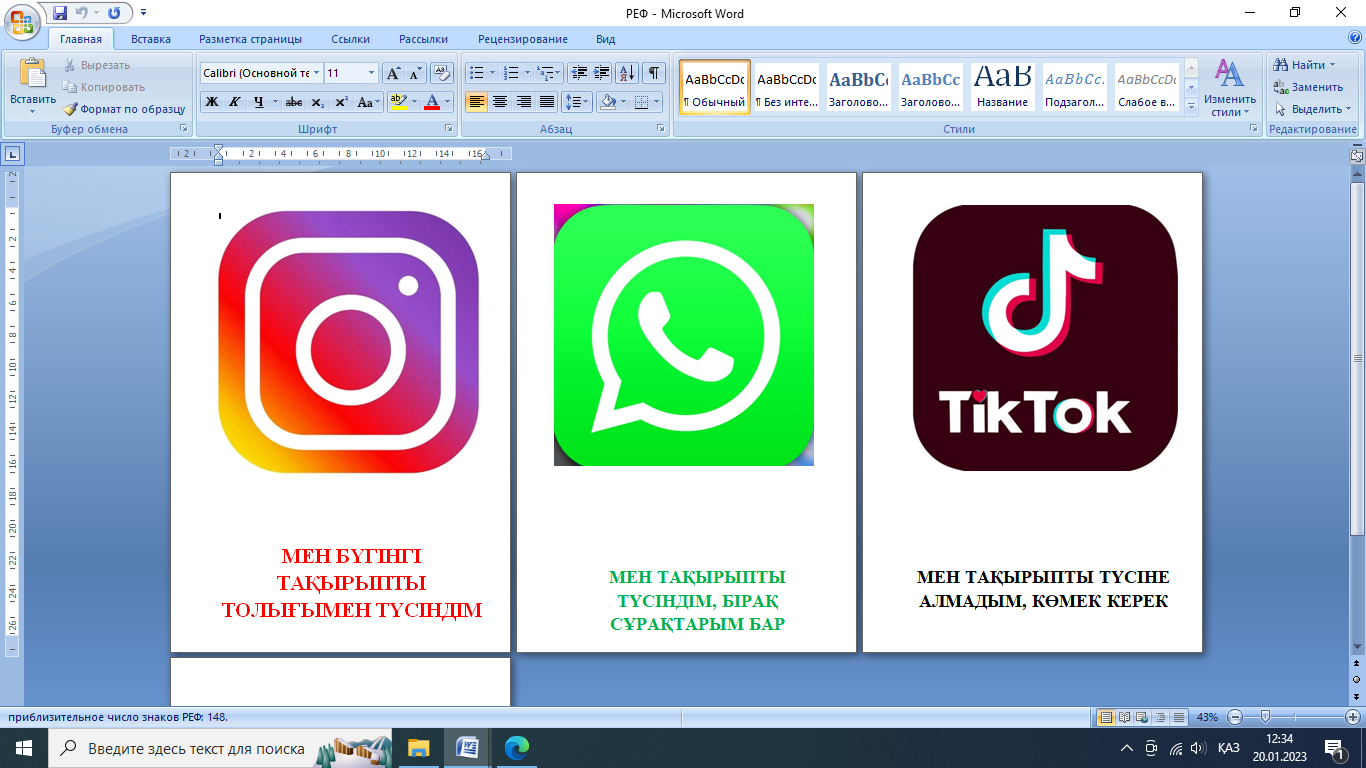Open the Change Case (Аа) dropdown
The height and width of the screenshot is (768, 1366).
pos(369,102)
